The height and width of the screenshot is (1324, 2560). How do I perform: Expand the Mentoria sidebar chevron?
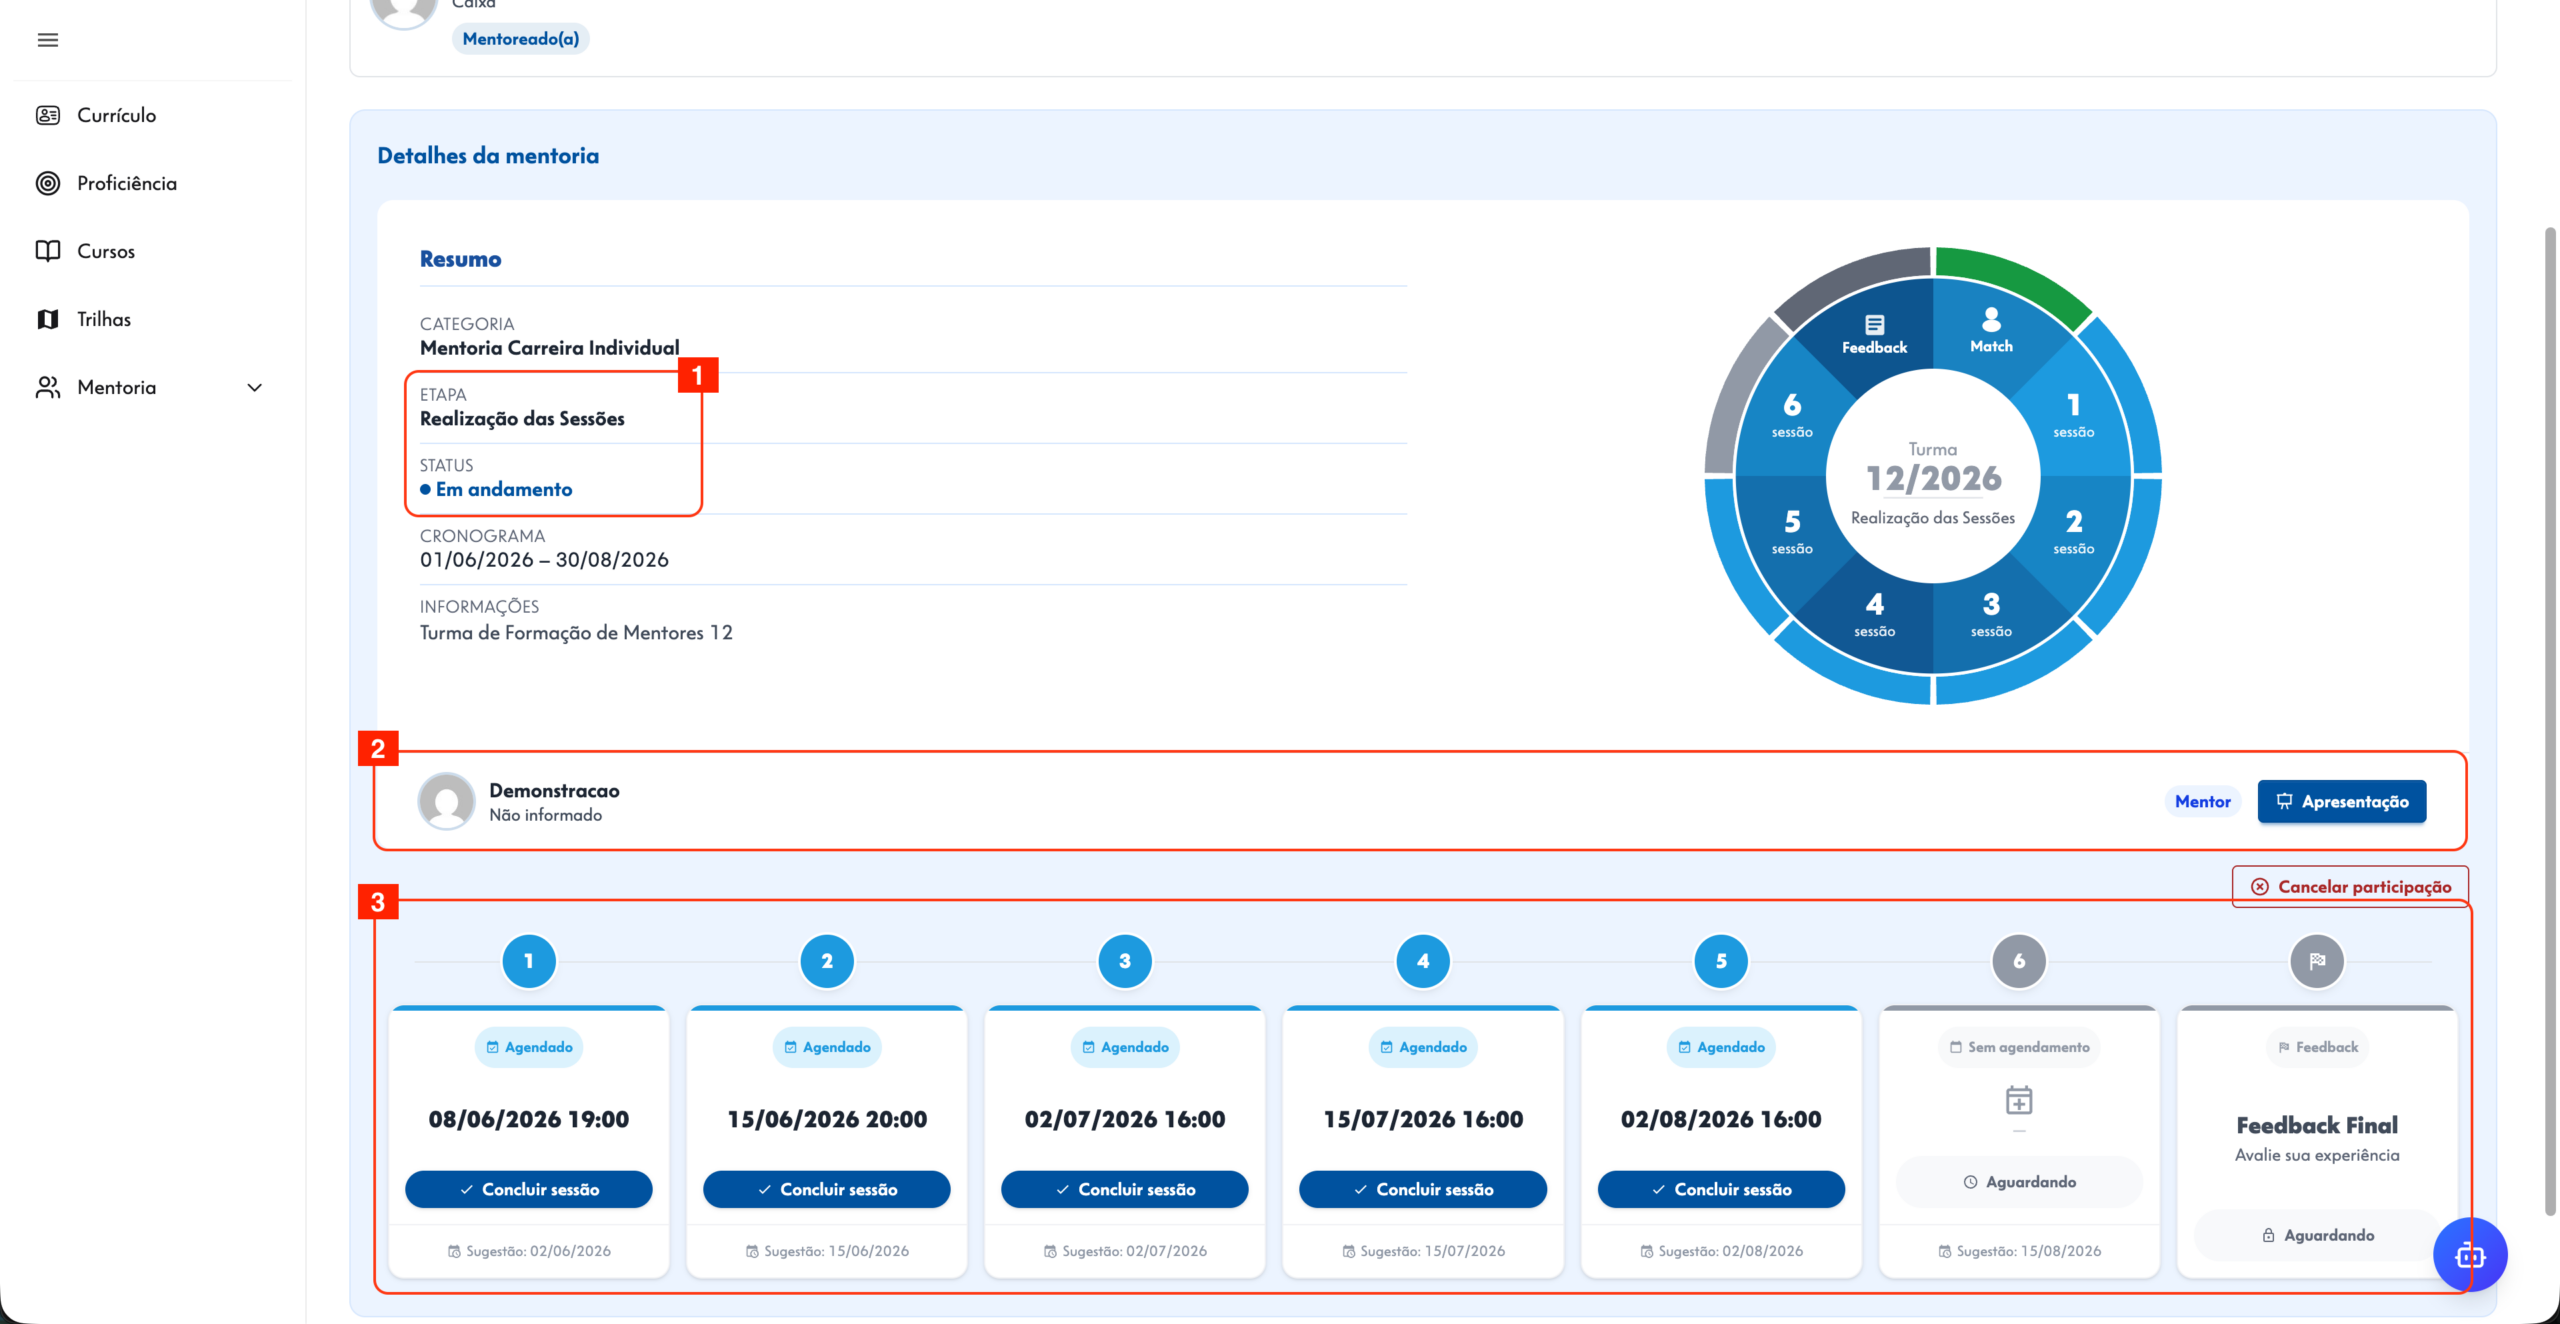[255, 387]
